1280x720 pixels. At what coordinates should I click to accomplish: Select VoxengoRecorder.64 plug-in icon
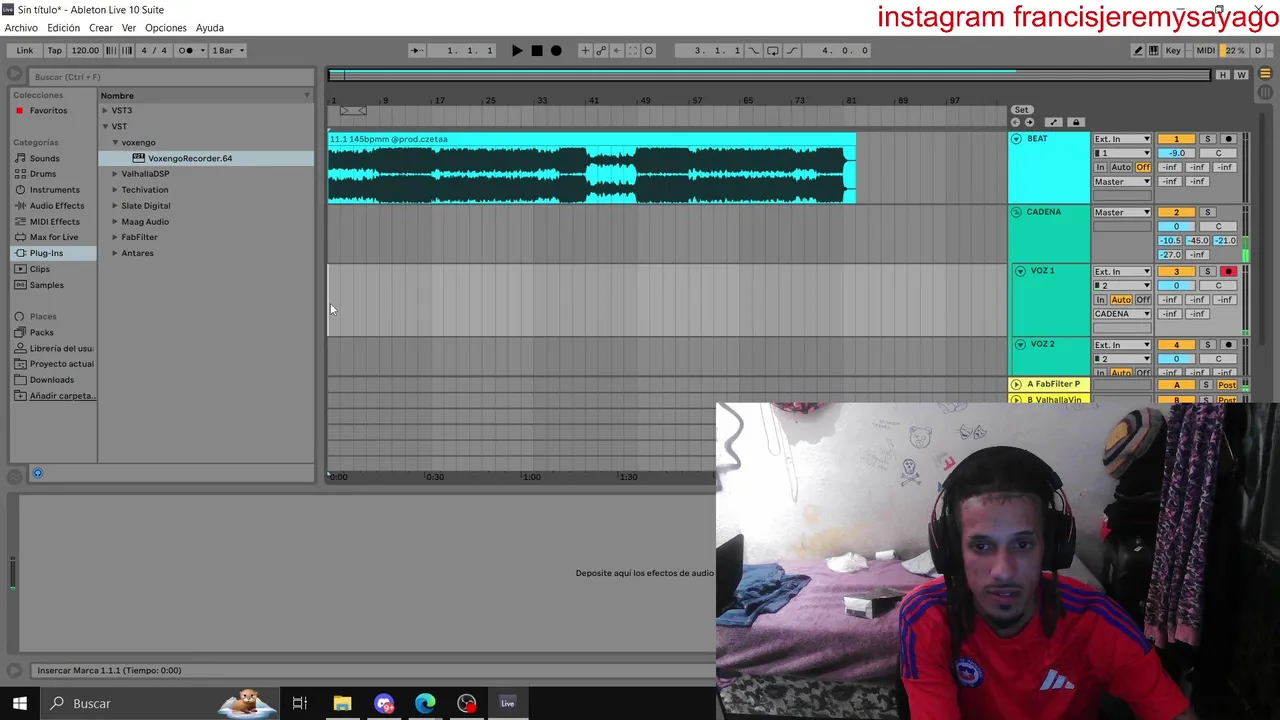(x=139, y=158)
